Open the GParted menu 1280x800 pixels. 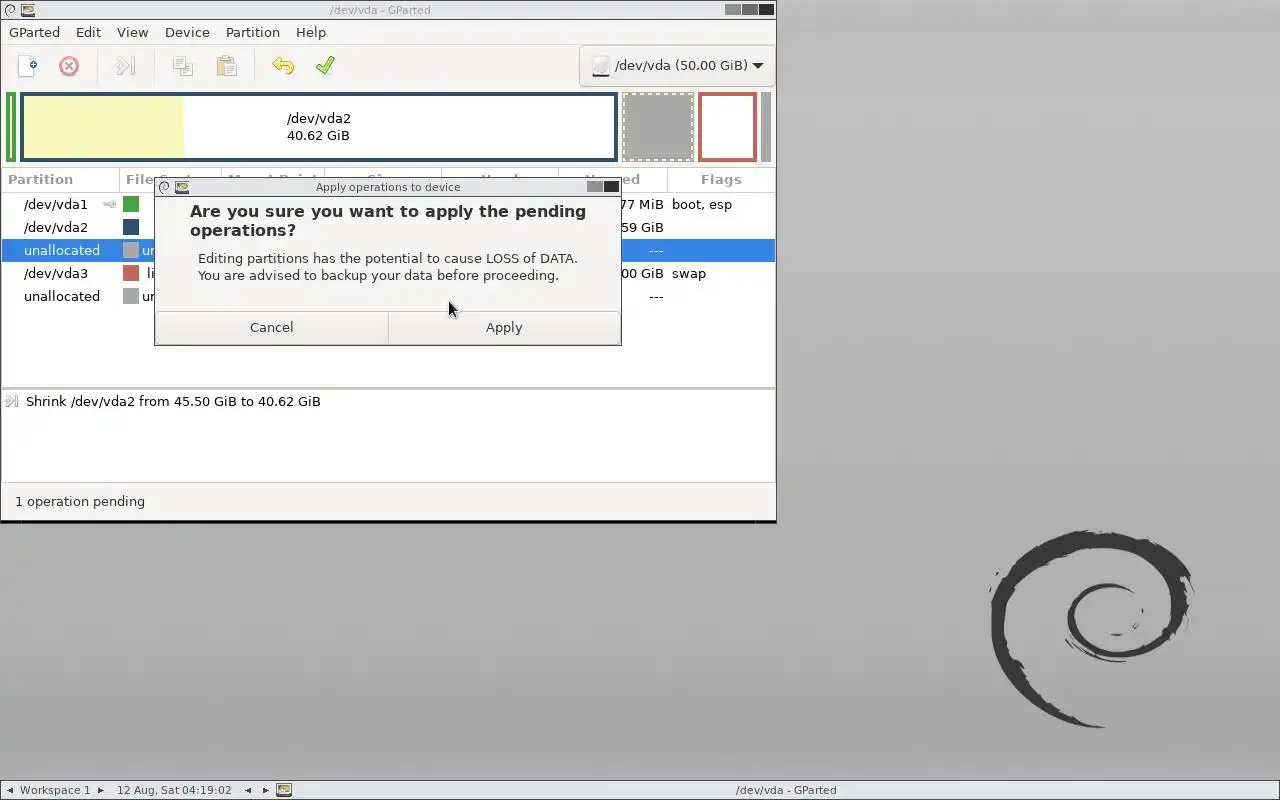click(34, 32)
